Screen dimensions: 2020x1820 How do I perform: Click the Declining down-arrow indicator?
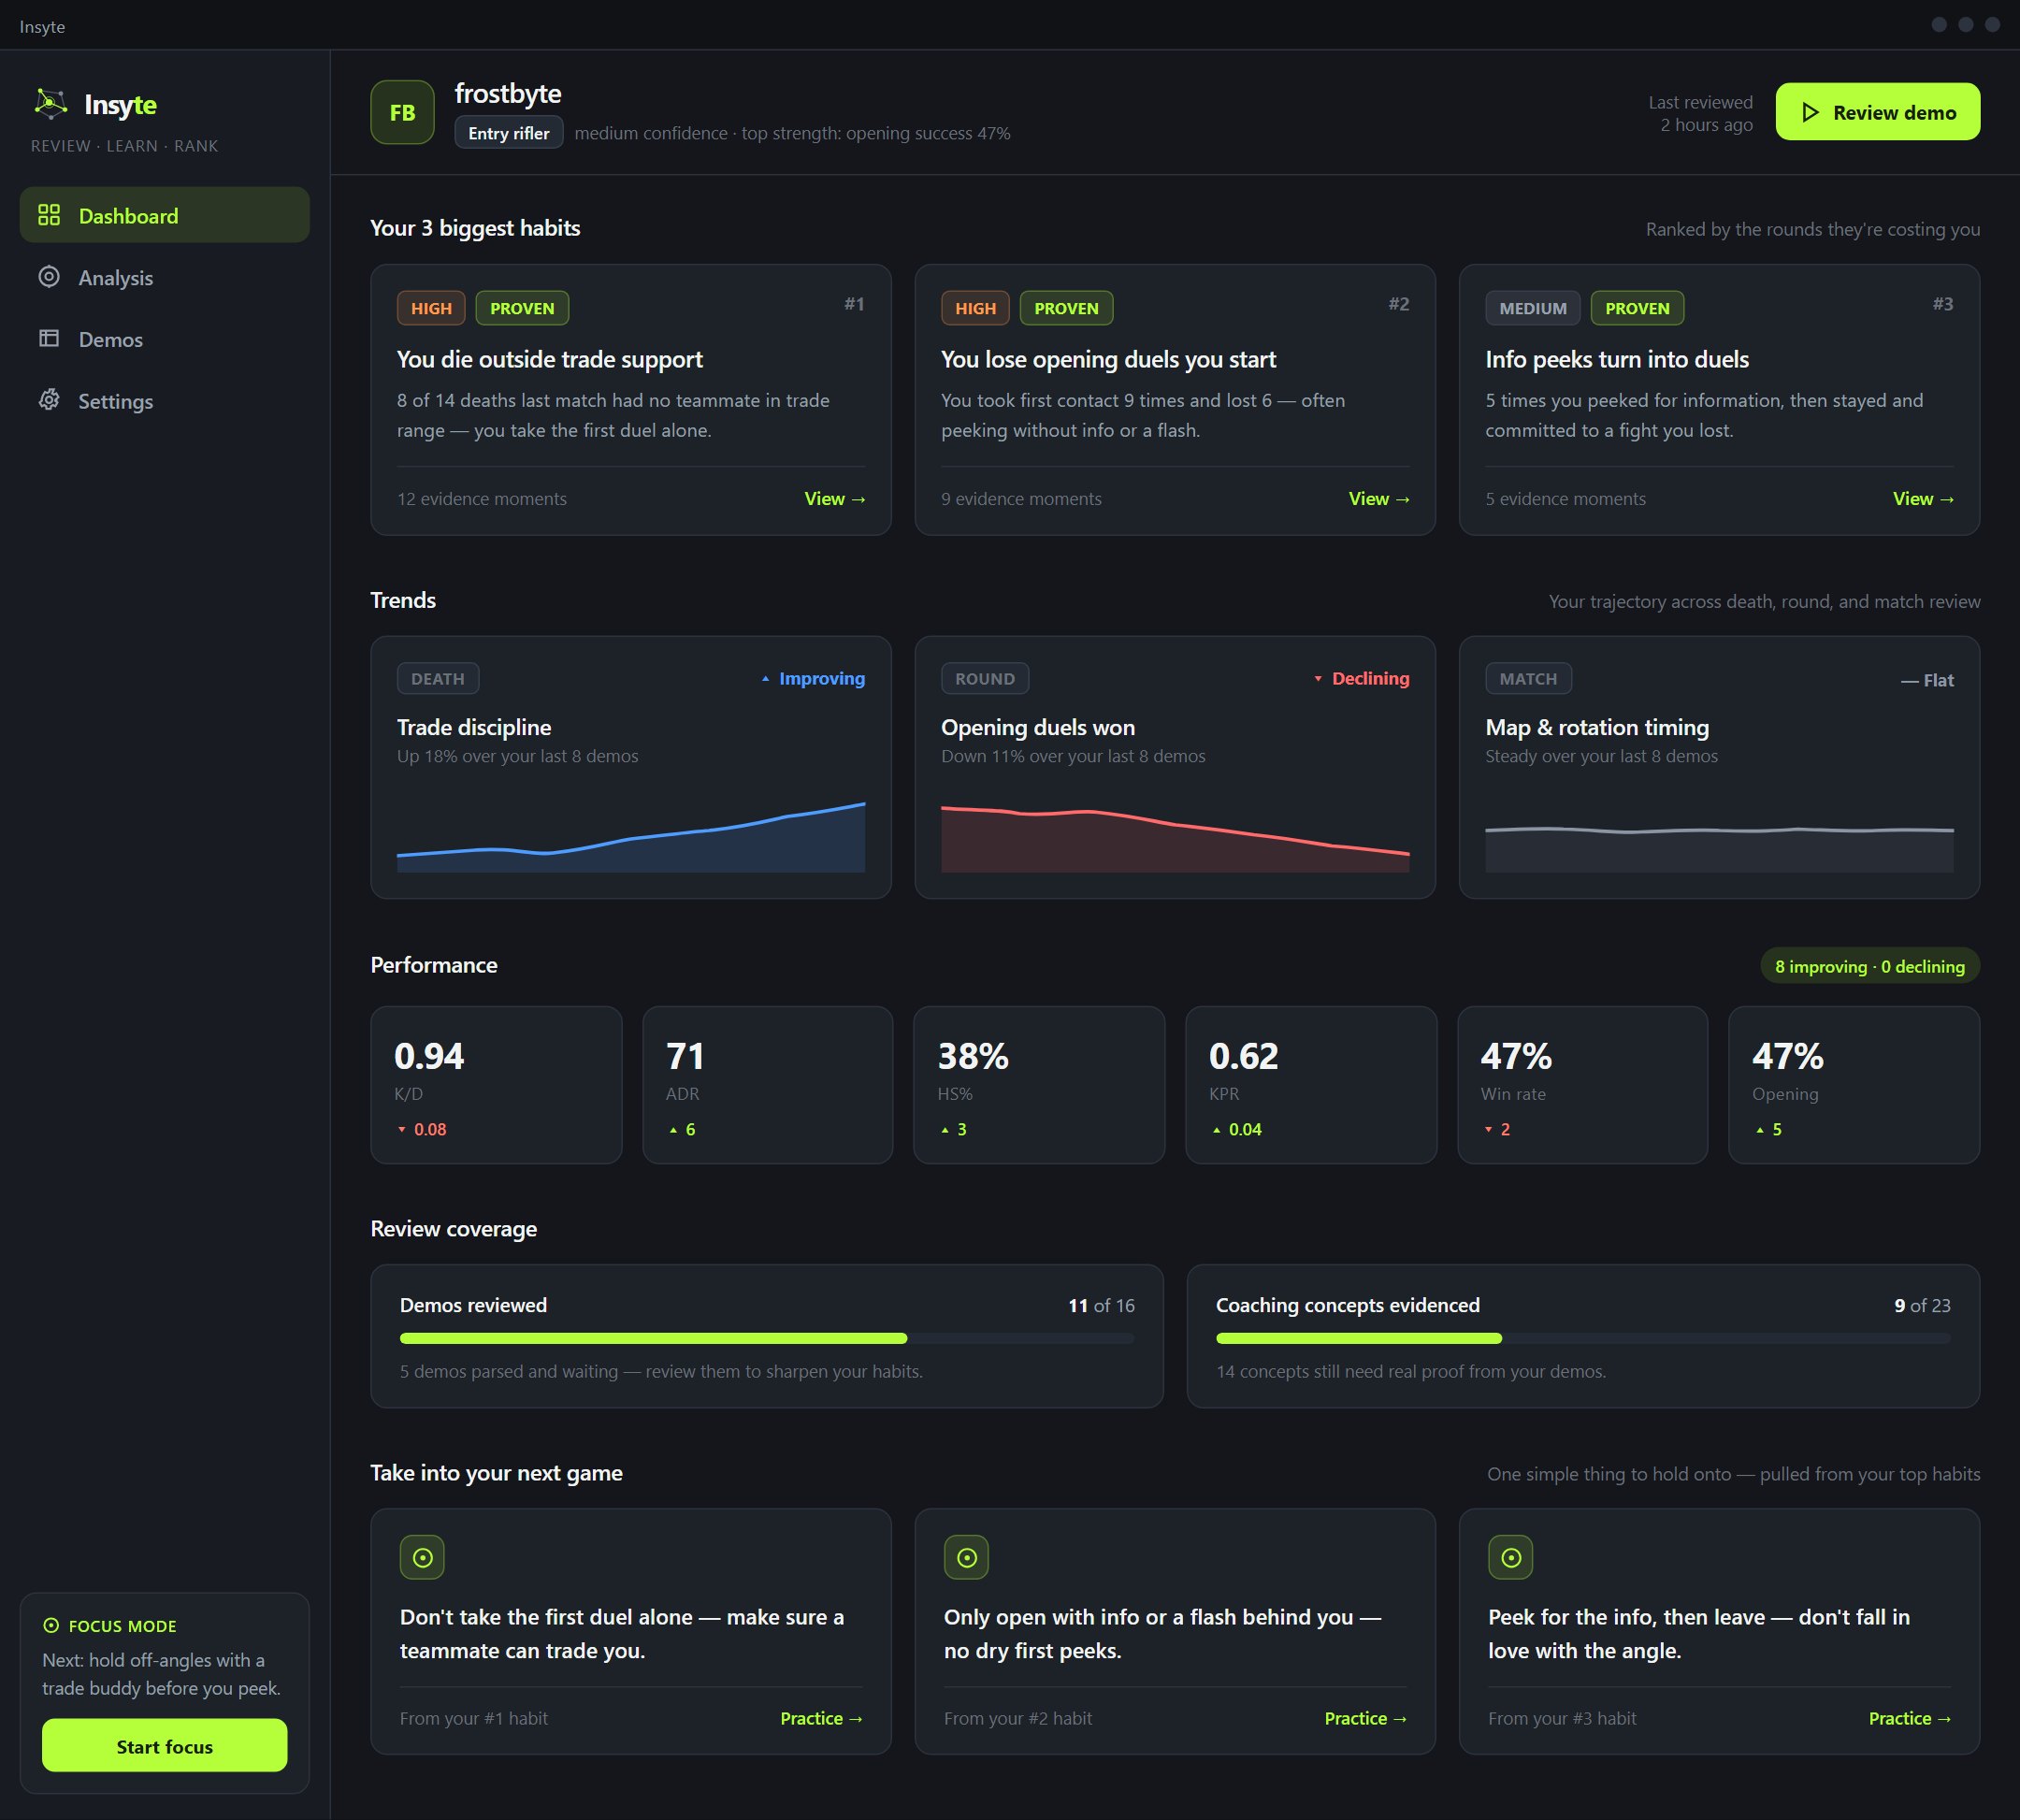coord(1318,679)
